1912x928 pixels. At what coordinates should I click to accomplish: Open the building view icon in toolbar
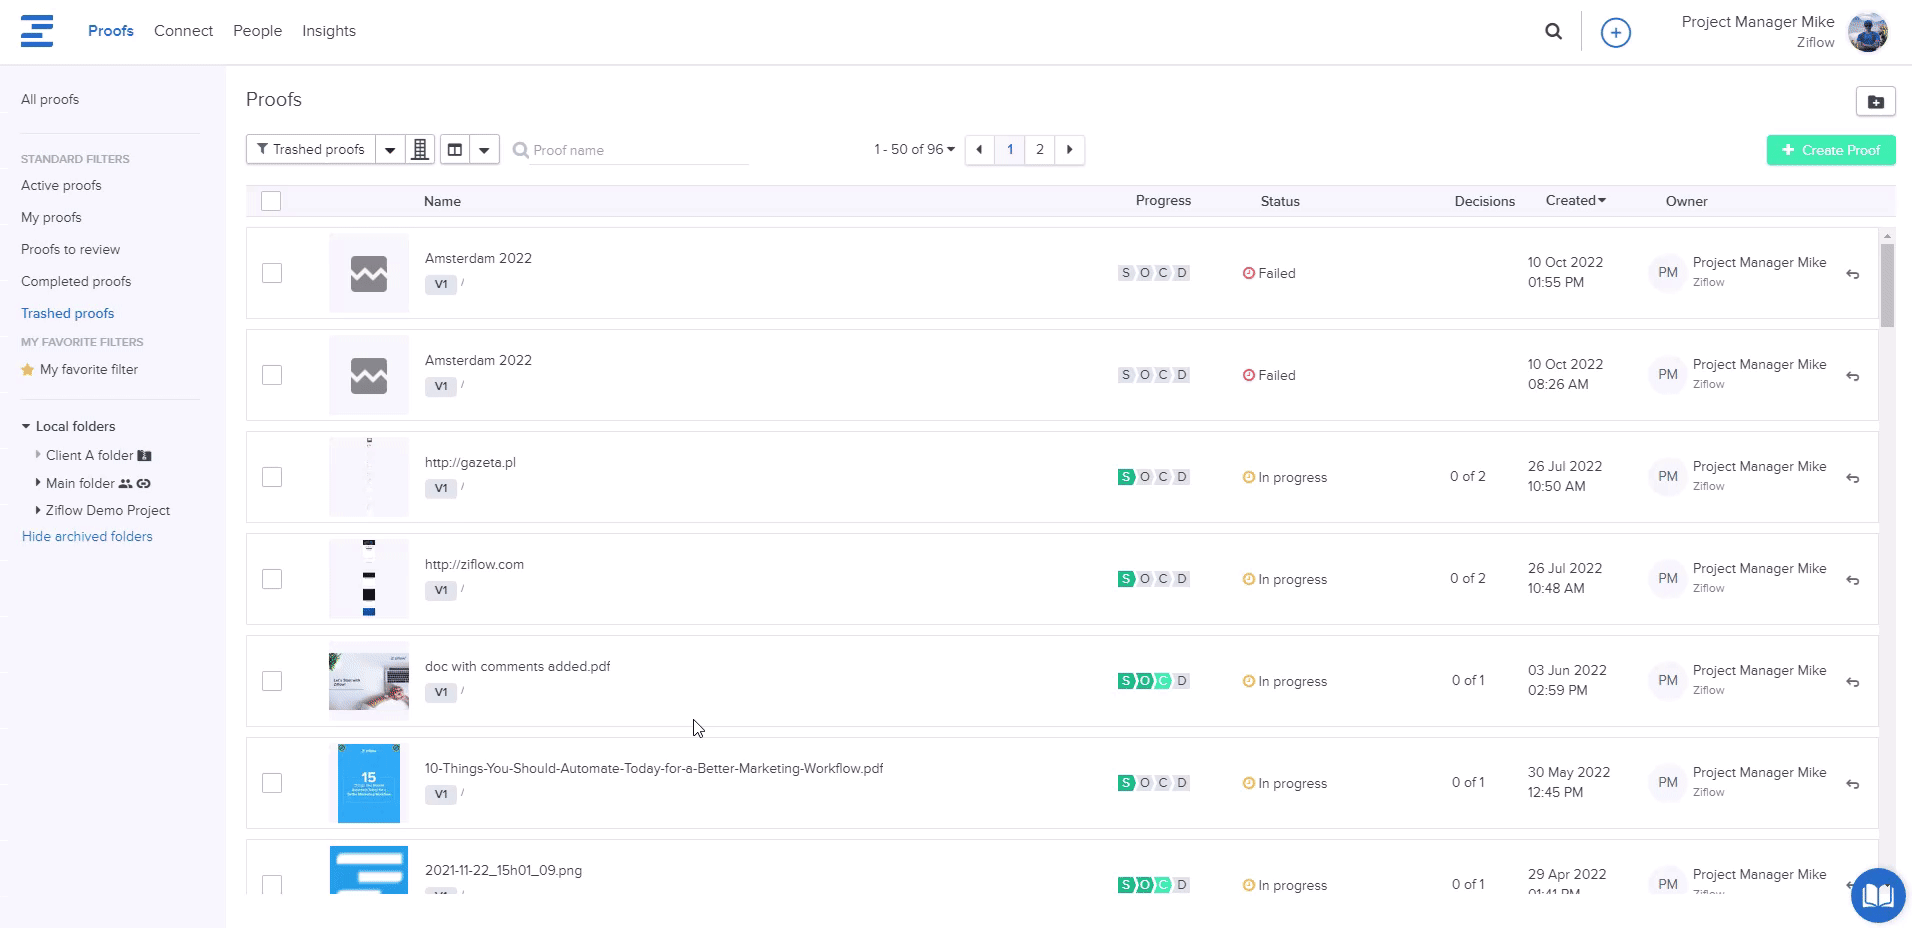(x=420, y=150)
